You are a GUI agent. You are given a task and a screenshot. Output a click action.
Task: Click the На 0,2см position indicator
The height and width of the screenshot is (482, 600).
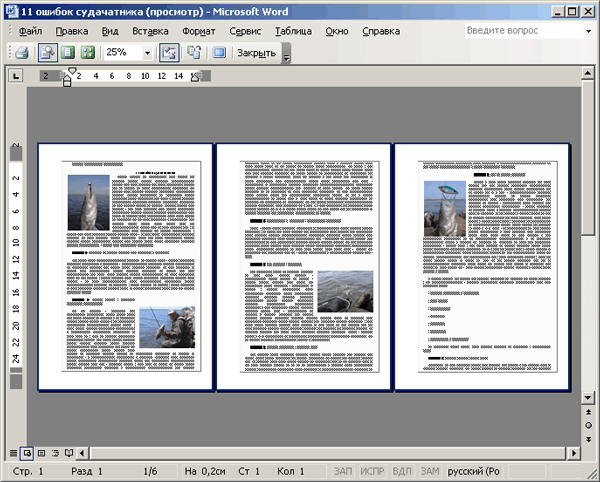pos(205,471)
